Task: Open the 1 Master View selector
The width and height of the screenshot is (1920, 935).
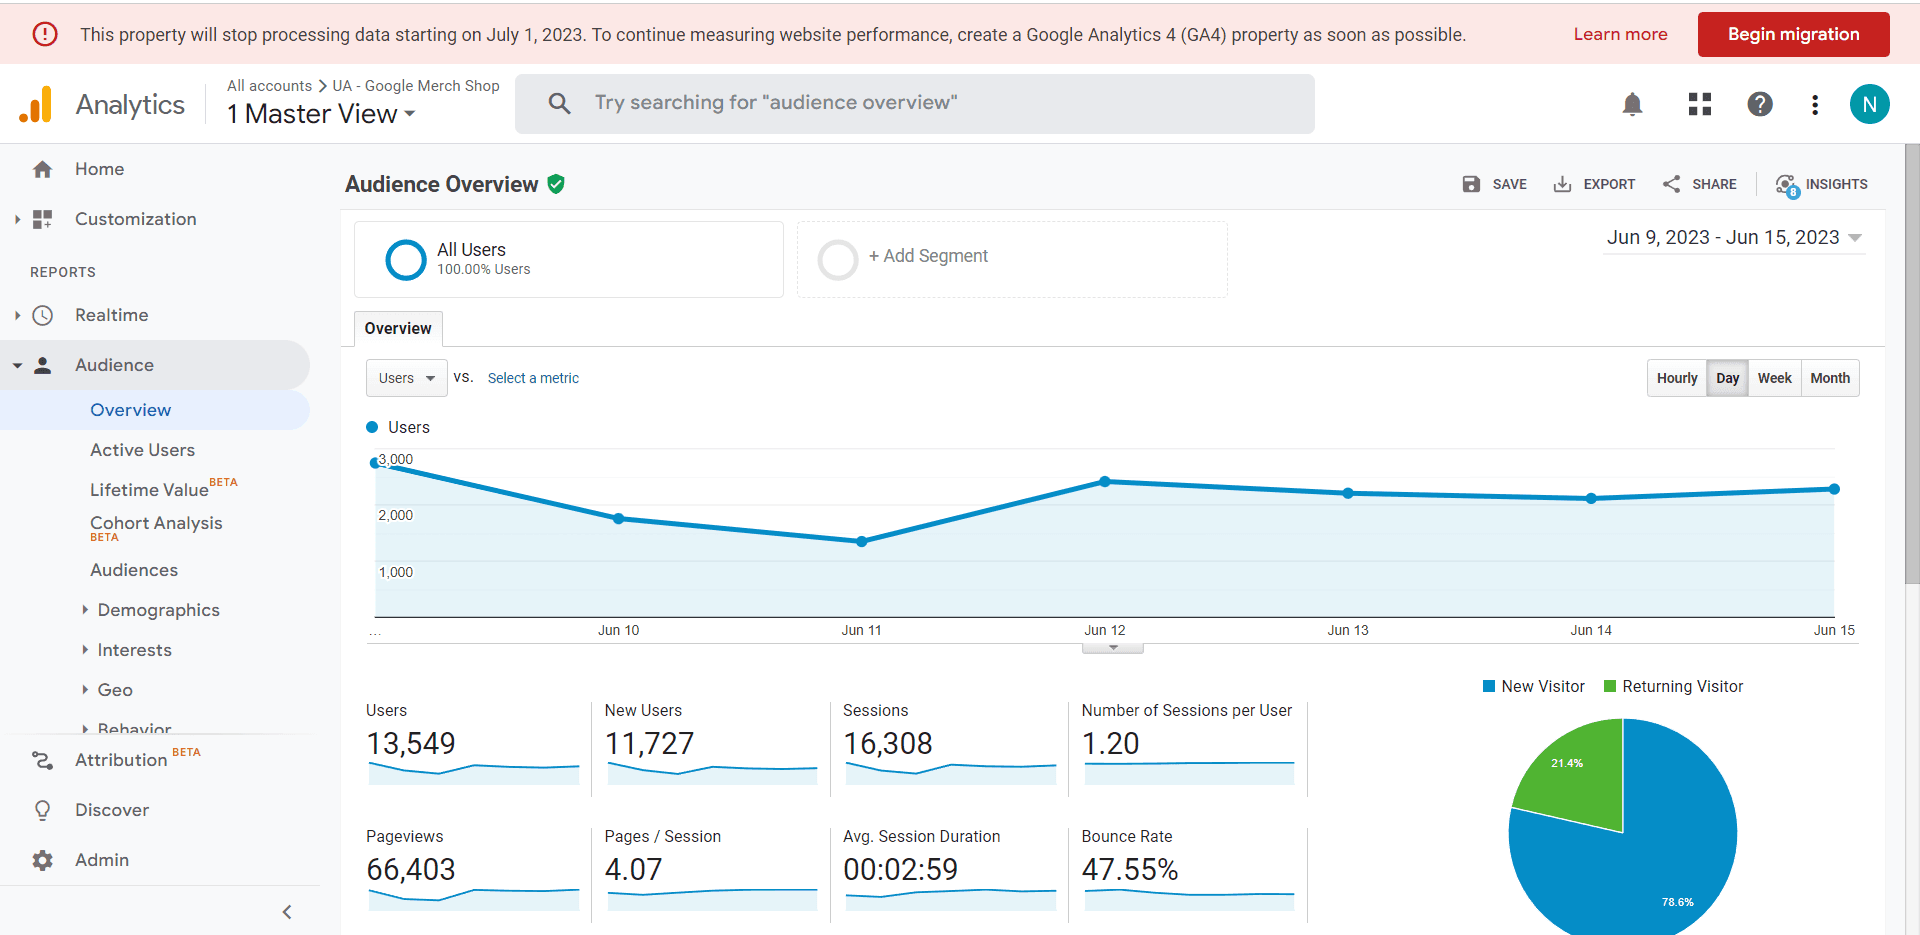Action: (319, 114)
